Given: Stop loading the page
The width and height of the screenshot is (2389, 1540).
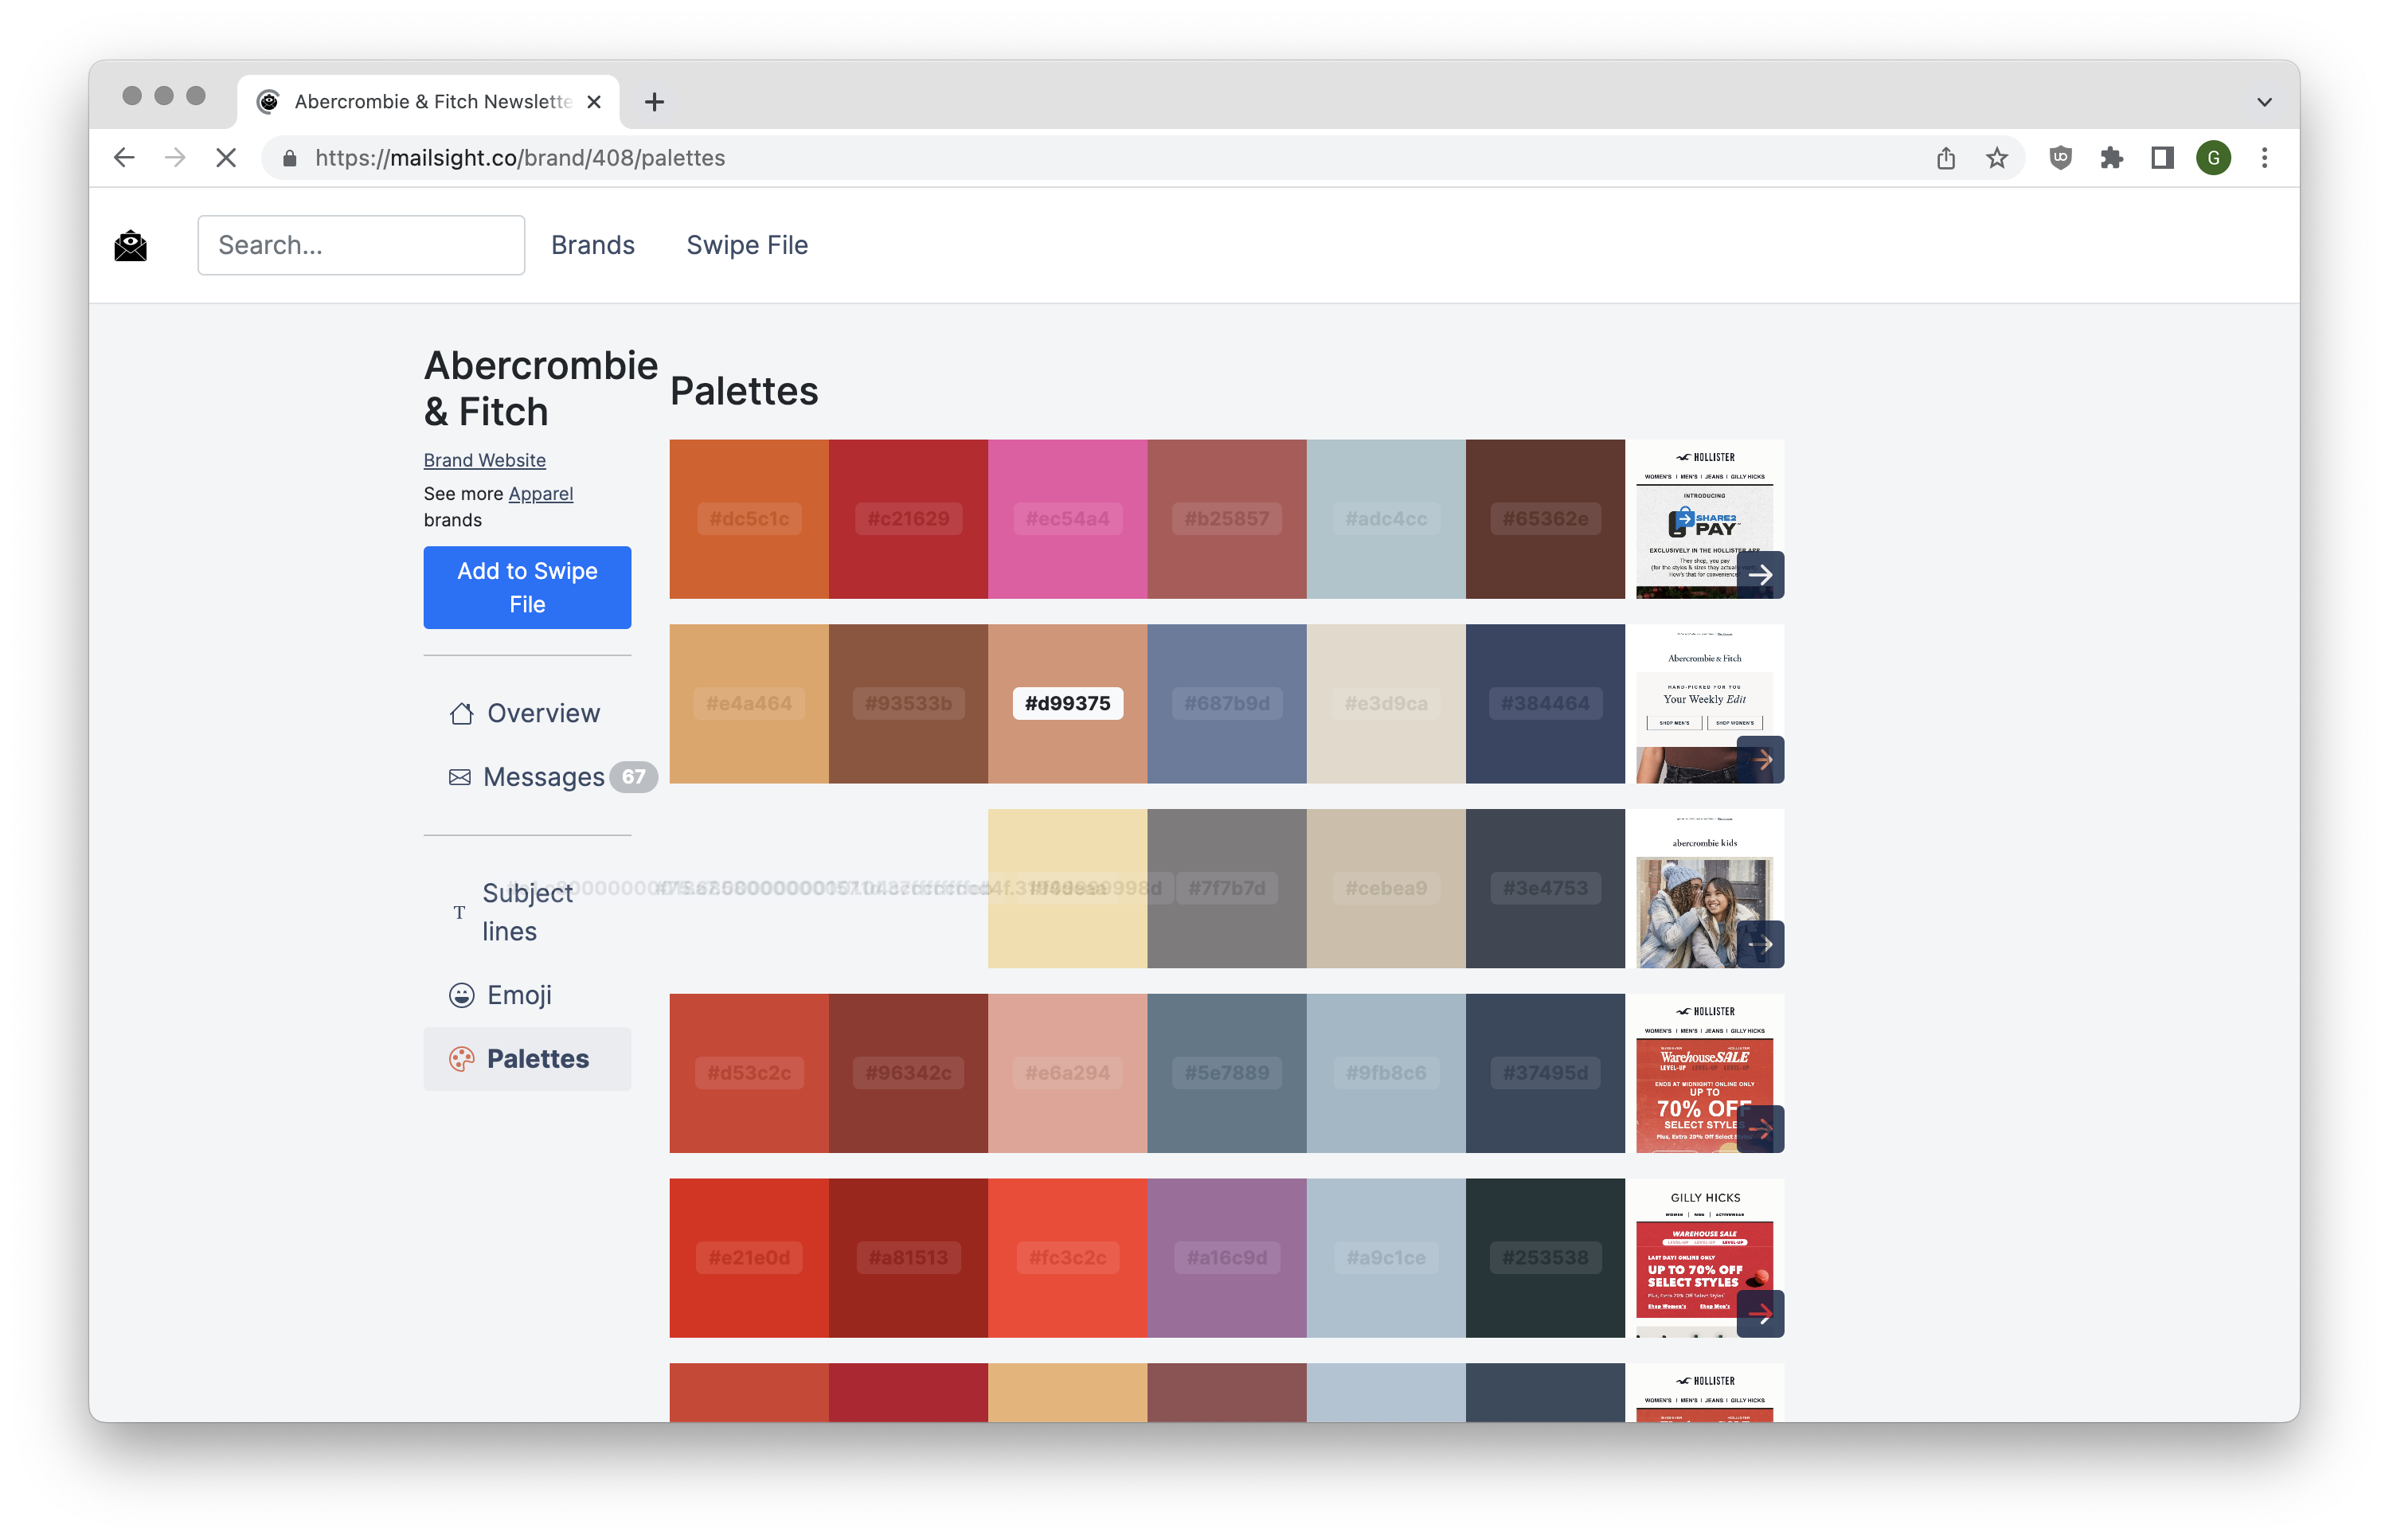Looking at the screenshot, I should click(x=226, y=158).
